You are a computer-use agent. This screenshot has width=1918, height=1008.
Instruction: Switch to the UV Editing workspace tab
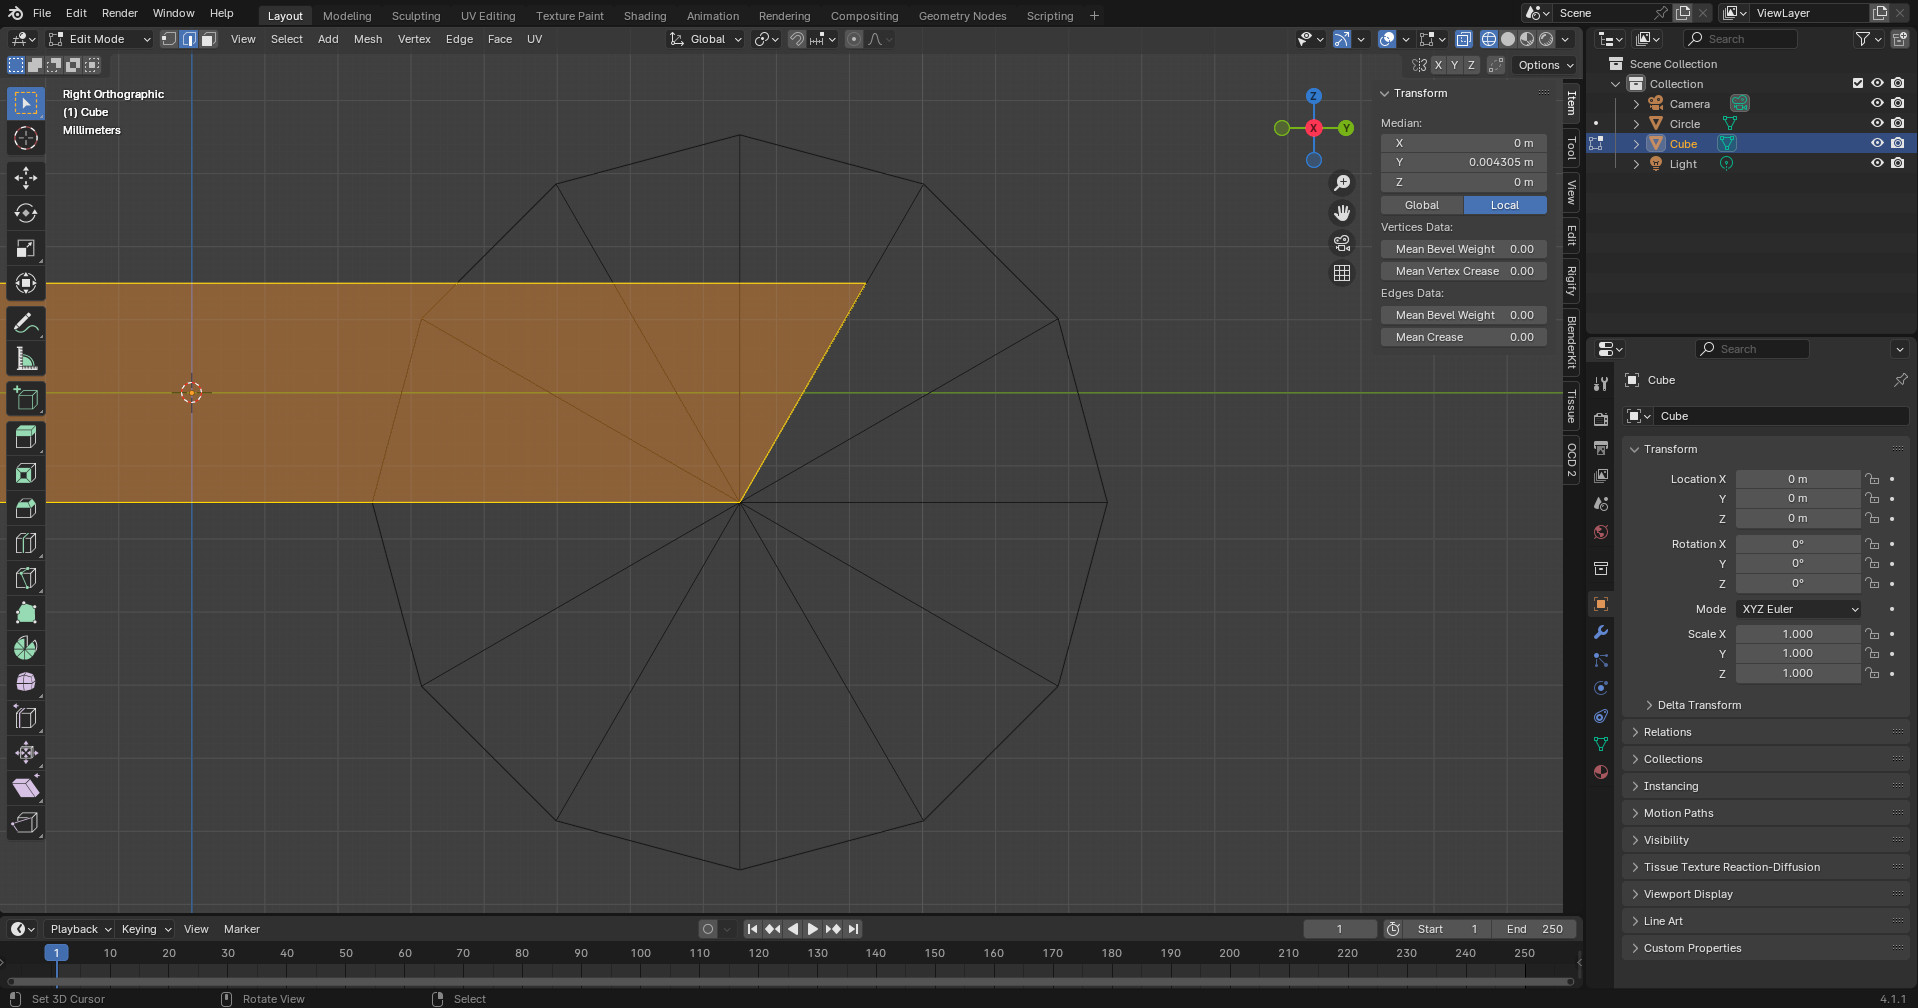(487, 16)
